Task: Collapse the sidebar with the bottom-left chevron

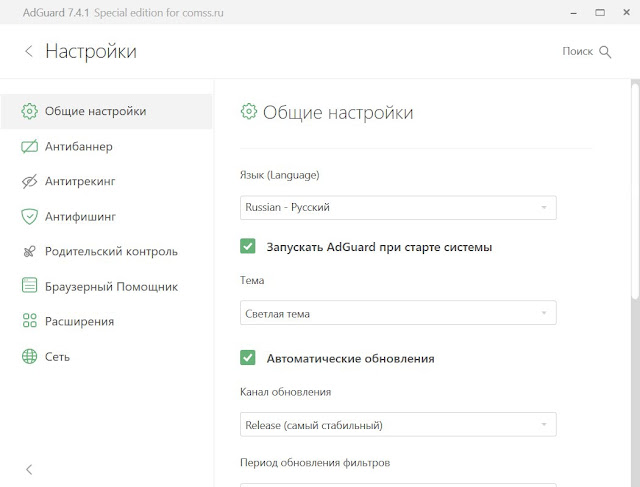Action: [29, 469]
